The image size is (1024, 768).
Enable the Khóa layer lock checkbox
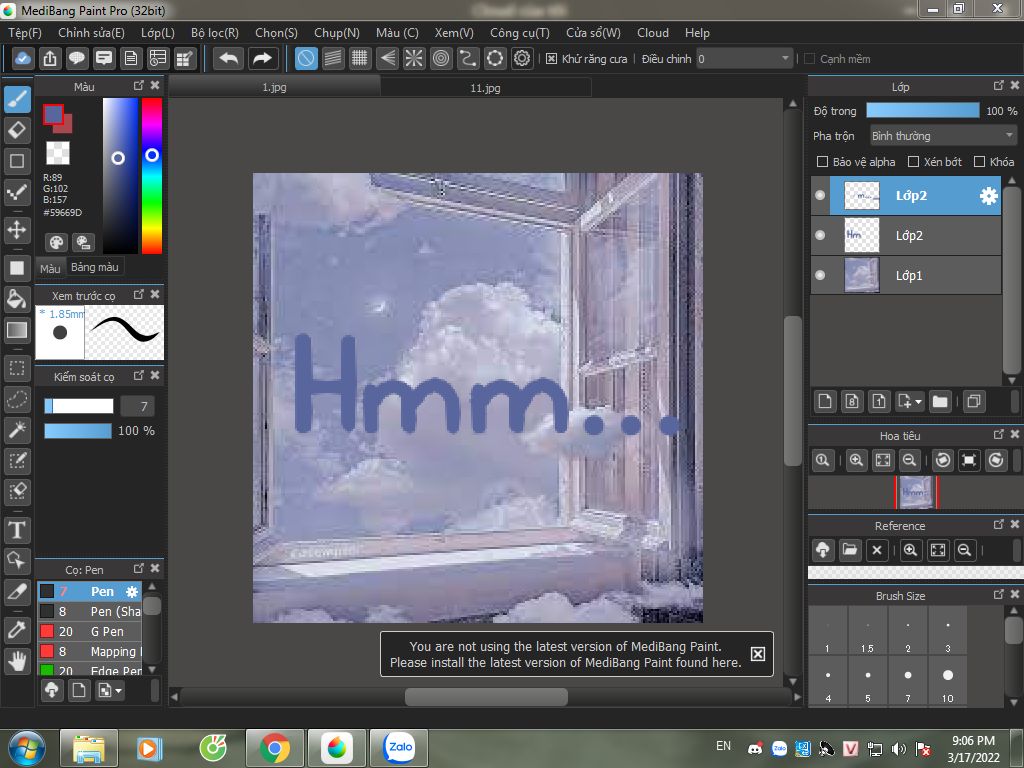point(979,161)
